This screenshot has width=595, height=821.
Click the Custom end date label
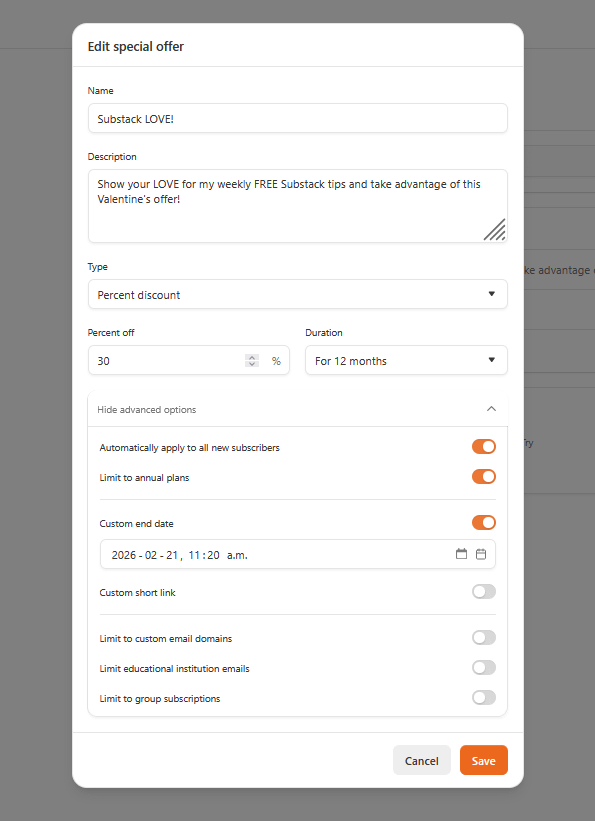coord(136,524)
